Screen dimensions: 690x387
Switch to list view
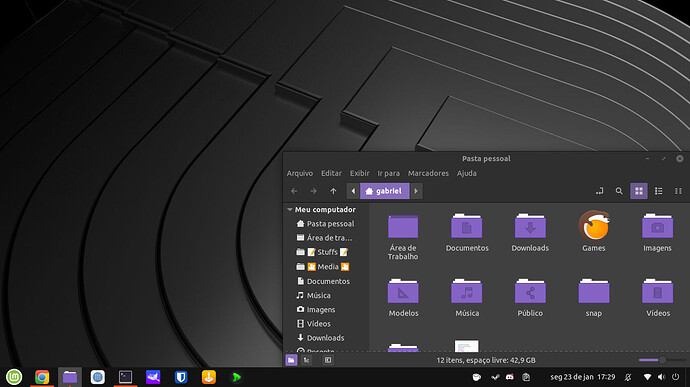(x=658, y=191)
